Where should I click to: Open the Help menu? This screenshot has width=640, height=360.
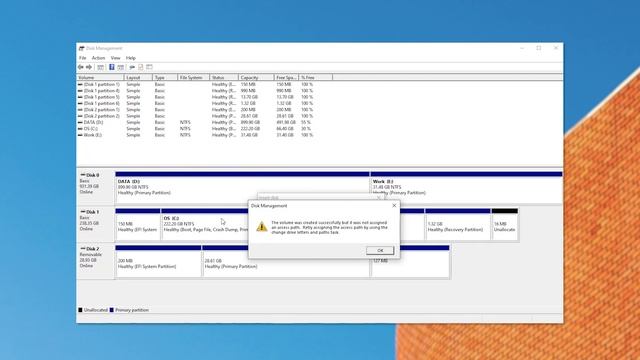coord(131,58)
